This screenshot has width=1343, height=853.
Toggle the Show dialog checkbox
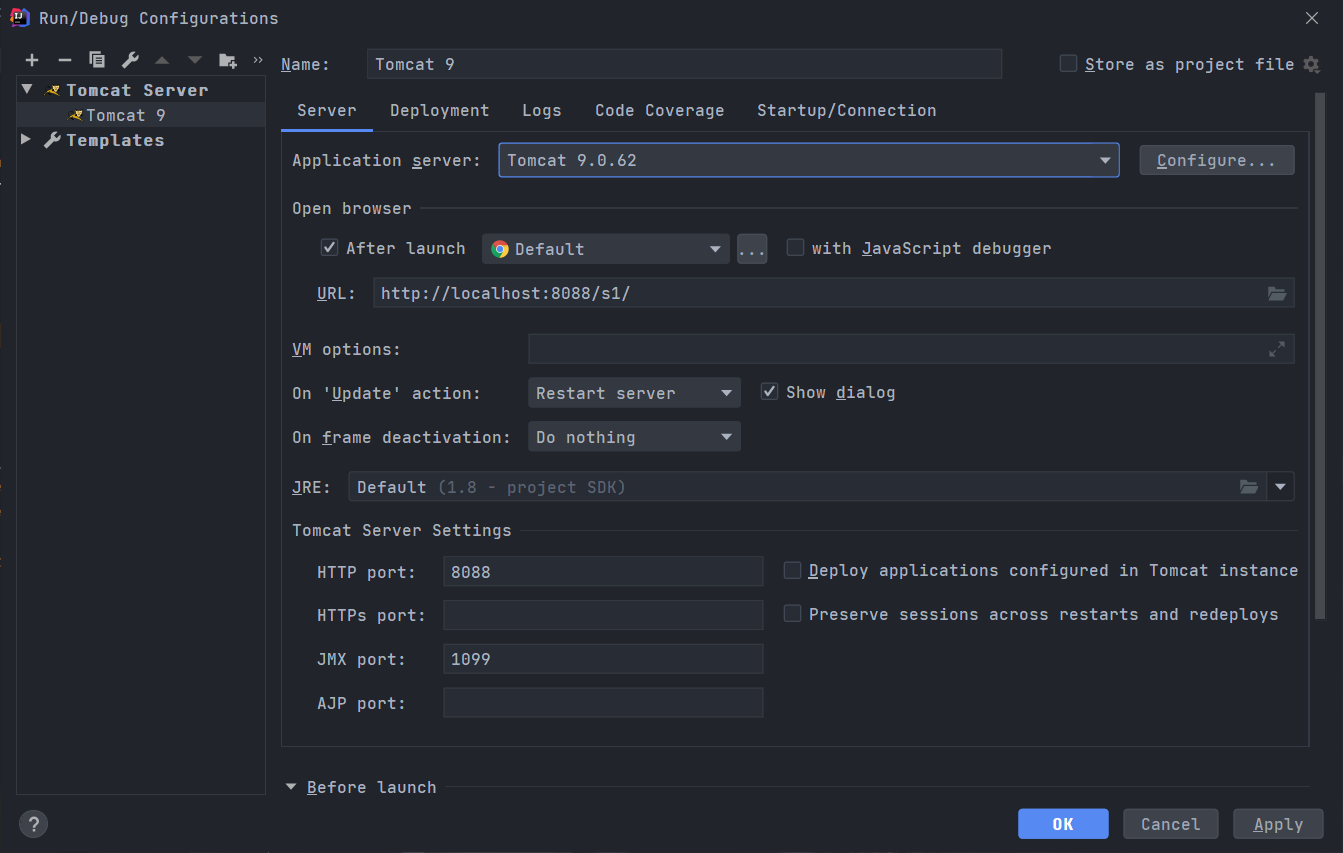769,392
